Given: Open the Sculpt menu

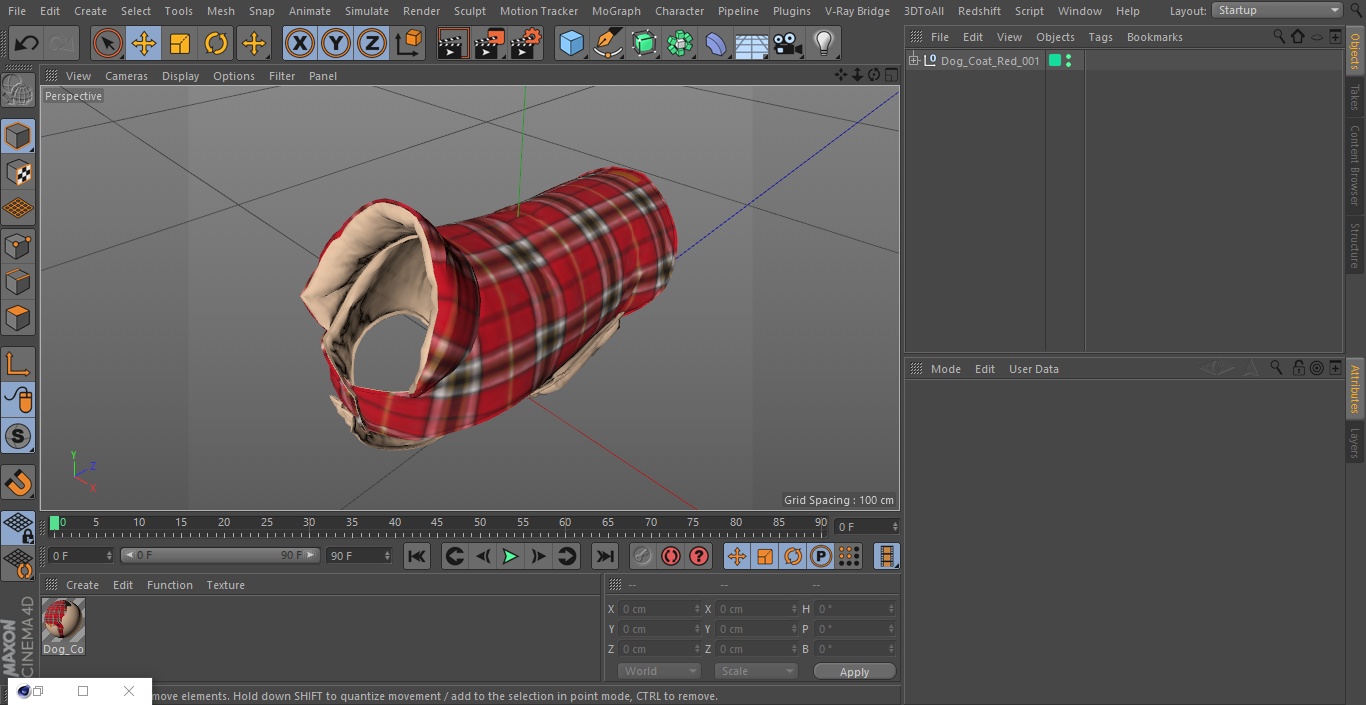Looking at the screenshot, I should point(469,11).
